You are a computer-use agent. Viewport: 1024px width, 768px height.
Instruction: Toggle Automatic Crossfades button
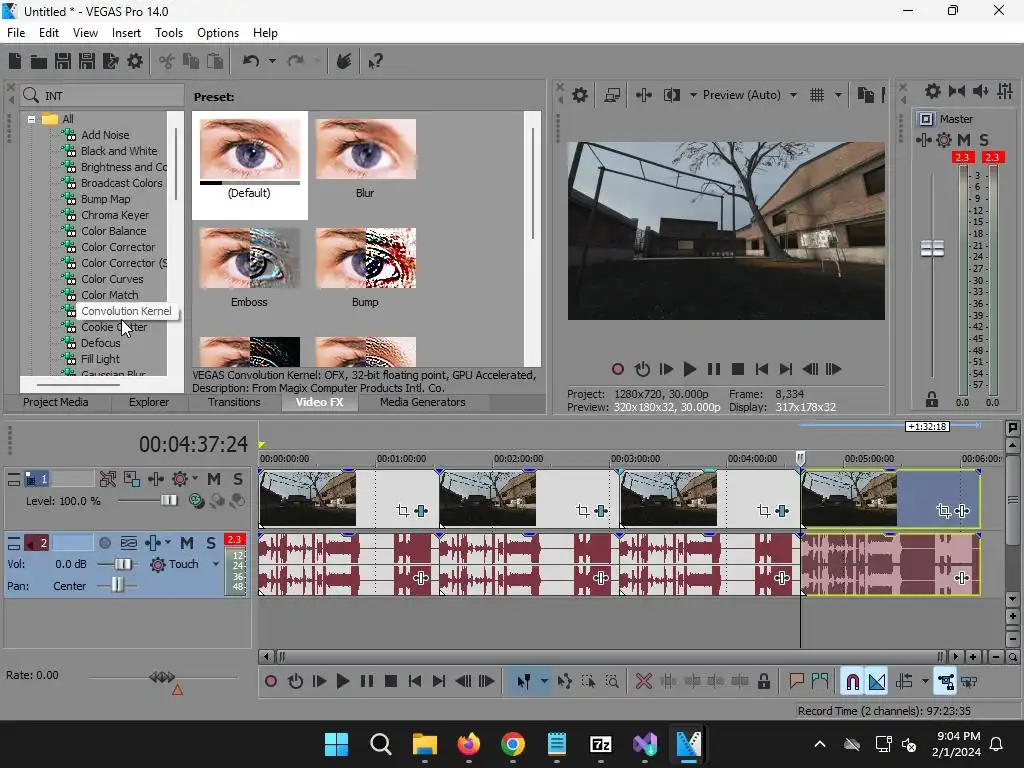(877, 682)
